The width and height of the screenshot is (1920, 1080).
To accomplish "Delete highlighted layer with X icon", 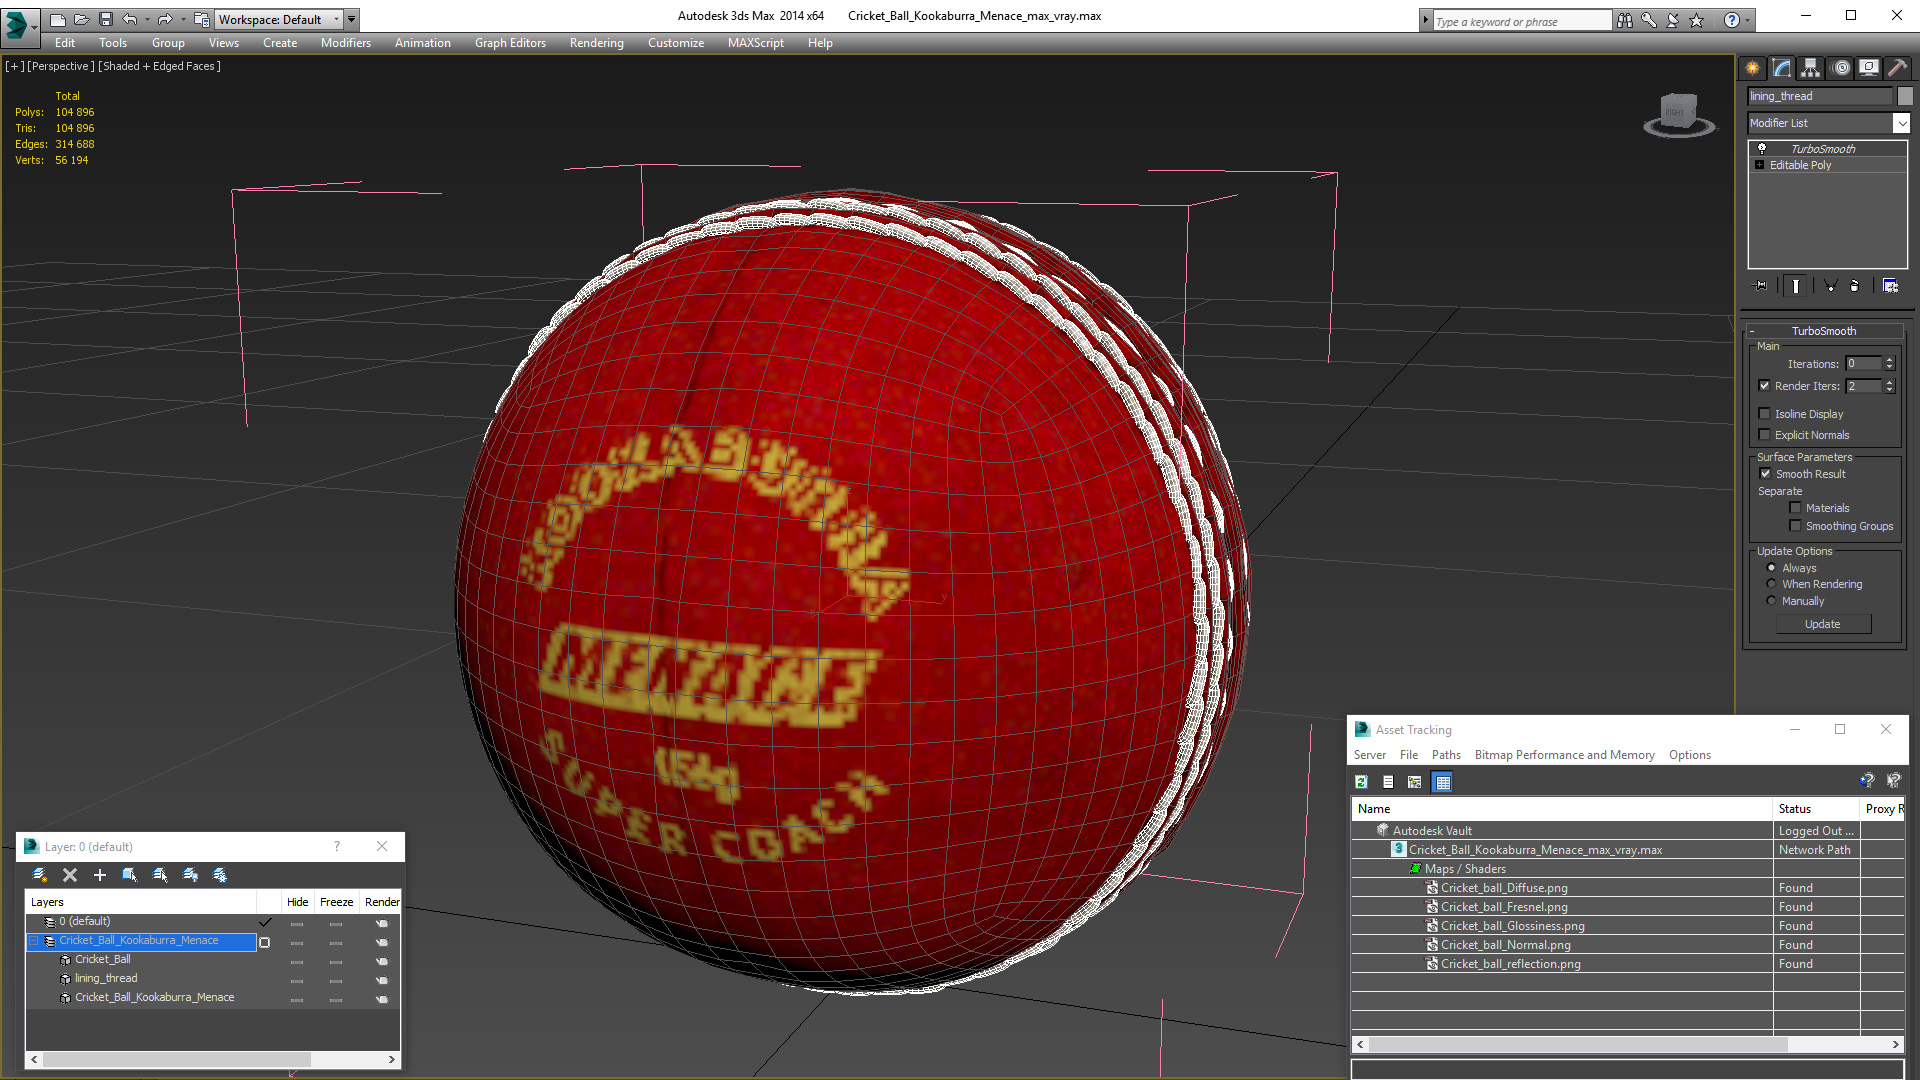I will (70, 875).
